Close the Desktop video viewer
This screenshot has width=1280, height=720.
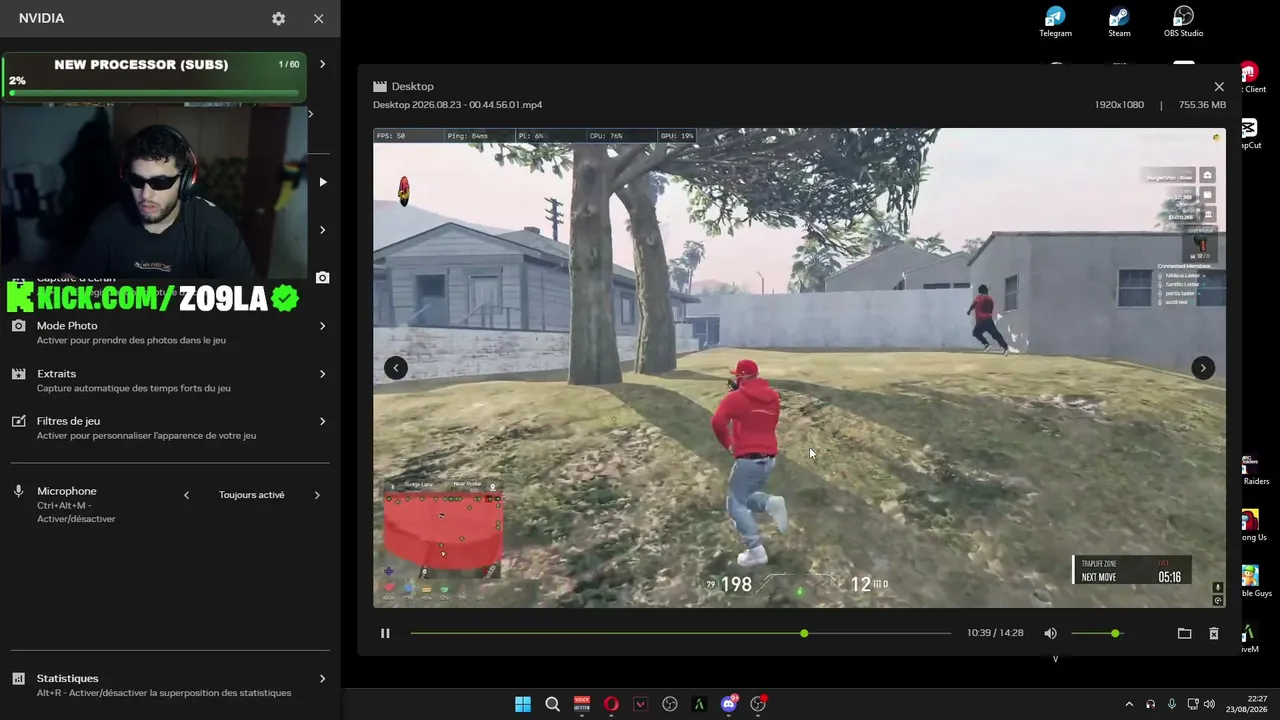1218,87
